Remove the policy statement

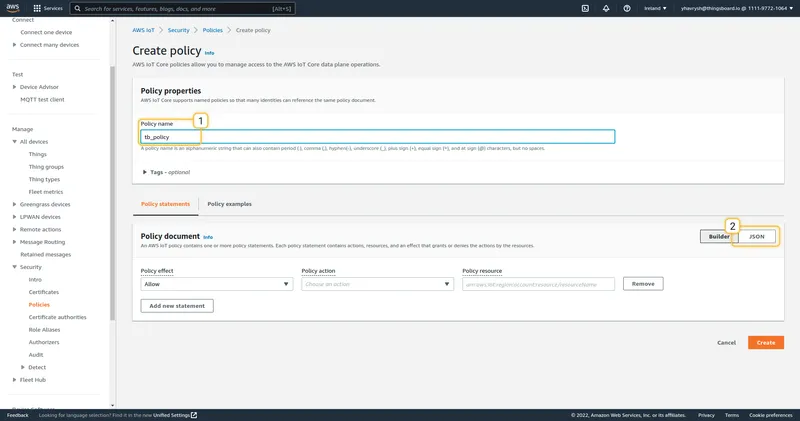(x=643, y=284)
